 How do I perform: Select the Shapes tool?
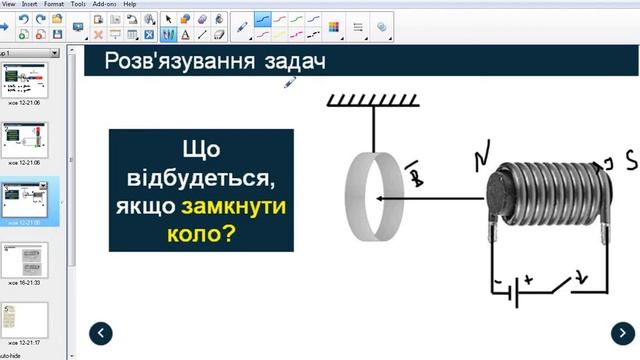(x=185, y=19)
